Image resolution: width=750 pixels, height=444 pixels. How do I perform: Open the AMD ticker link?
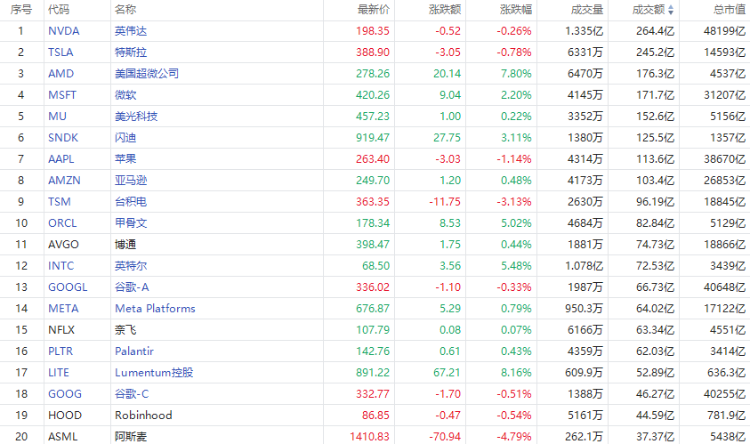pos(61,74)
